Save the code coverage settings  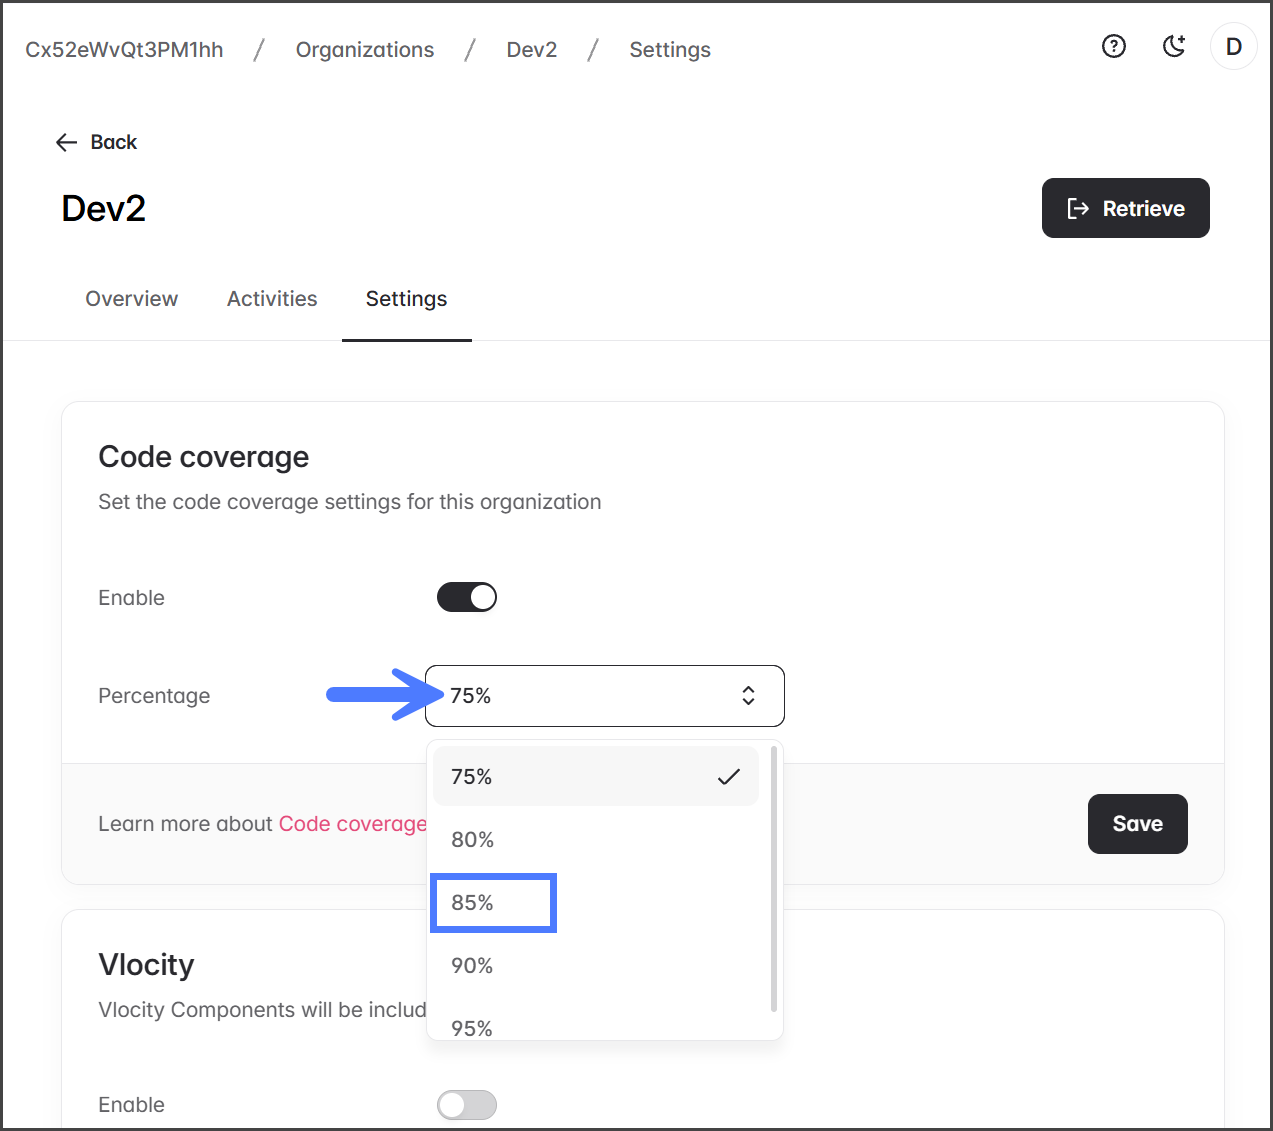click(x=1137, y=824)
